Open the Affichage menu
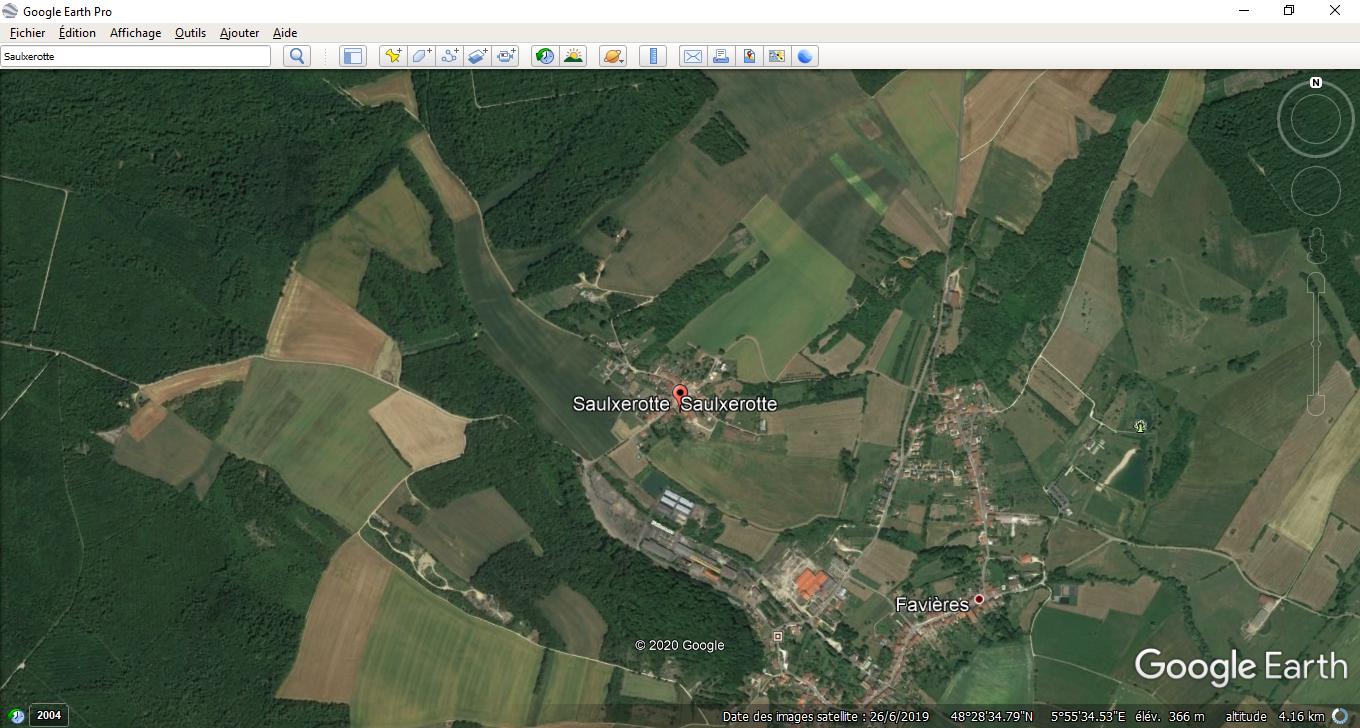The image size is (1360, 728). [135, 33]
